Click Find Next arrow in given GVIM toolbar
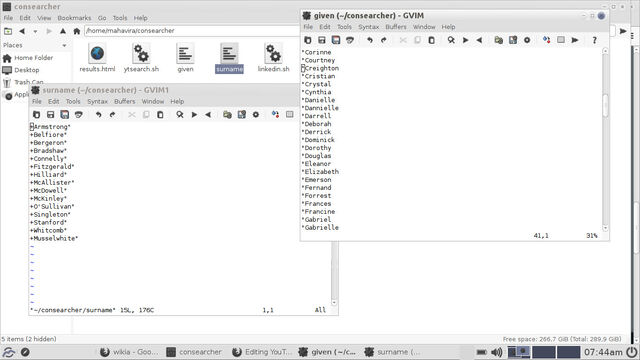This screenshot has width=640, height=360. [465, 40]
